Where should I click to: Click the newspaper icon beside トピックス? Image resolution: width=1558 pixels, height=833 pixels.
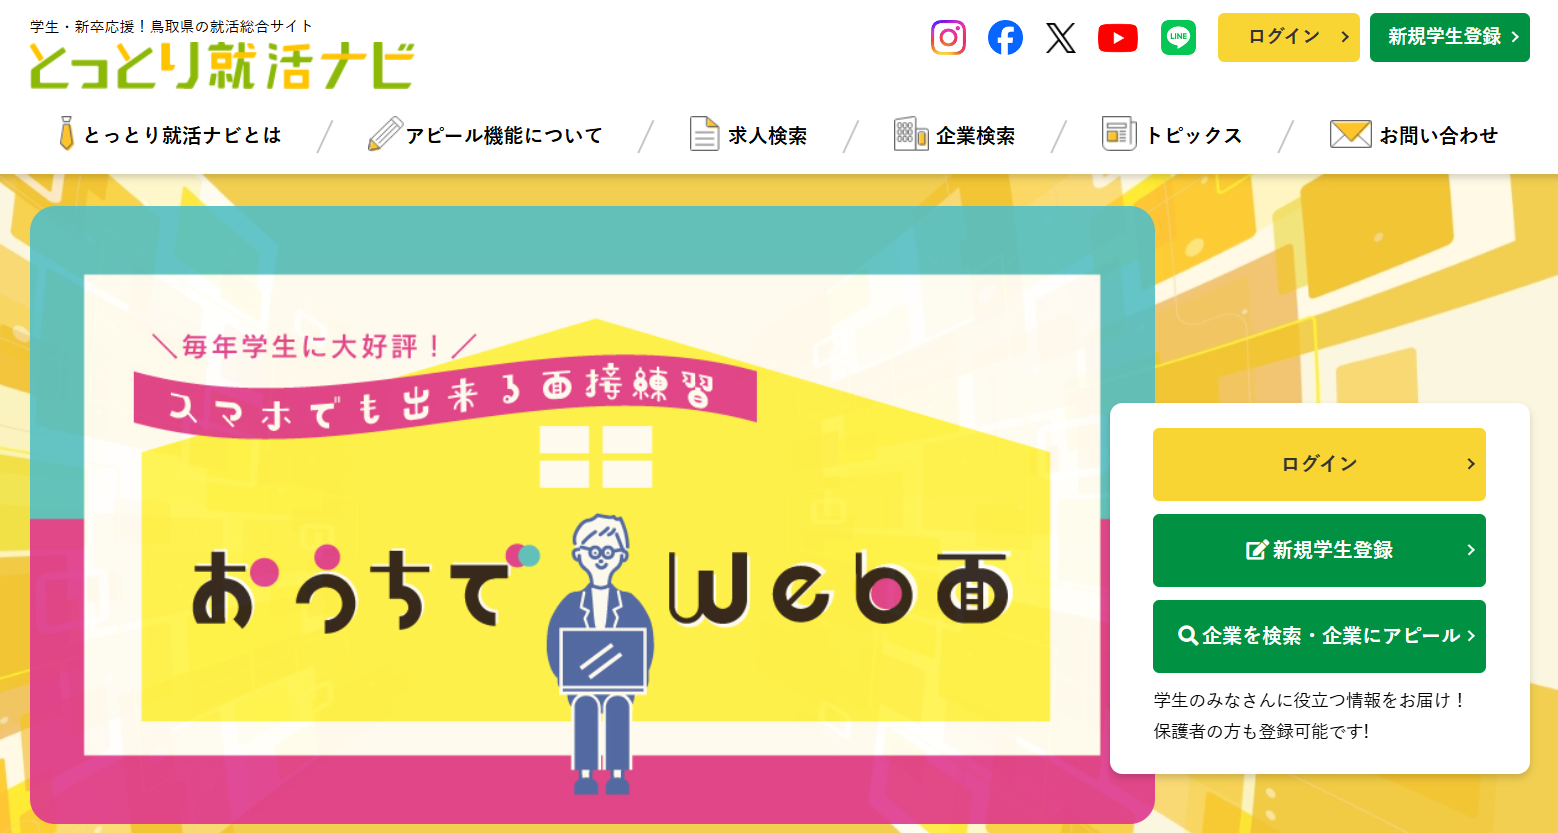pyautogui.click(x=1119, y=133)
